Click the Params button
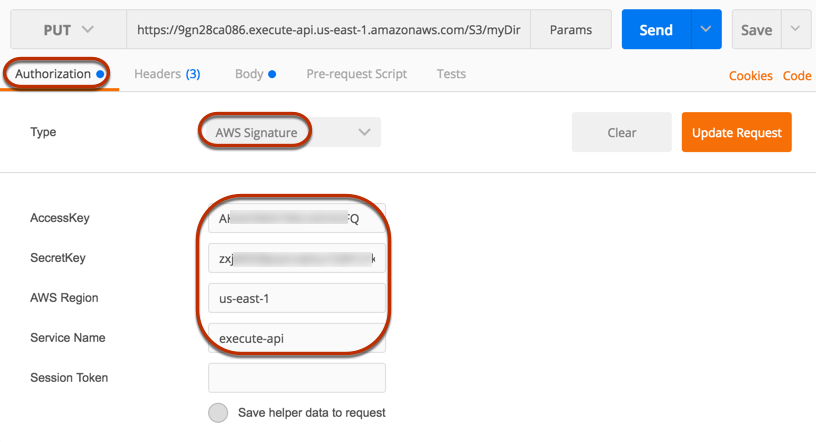816x442 pixels. [x=571, y=30]
